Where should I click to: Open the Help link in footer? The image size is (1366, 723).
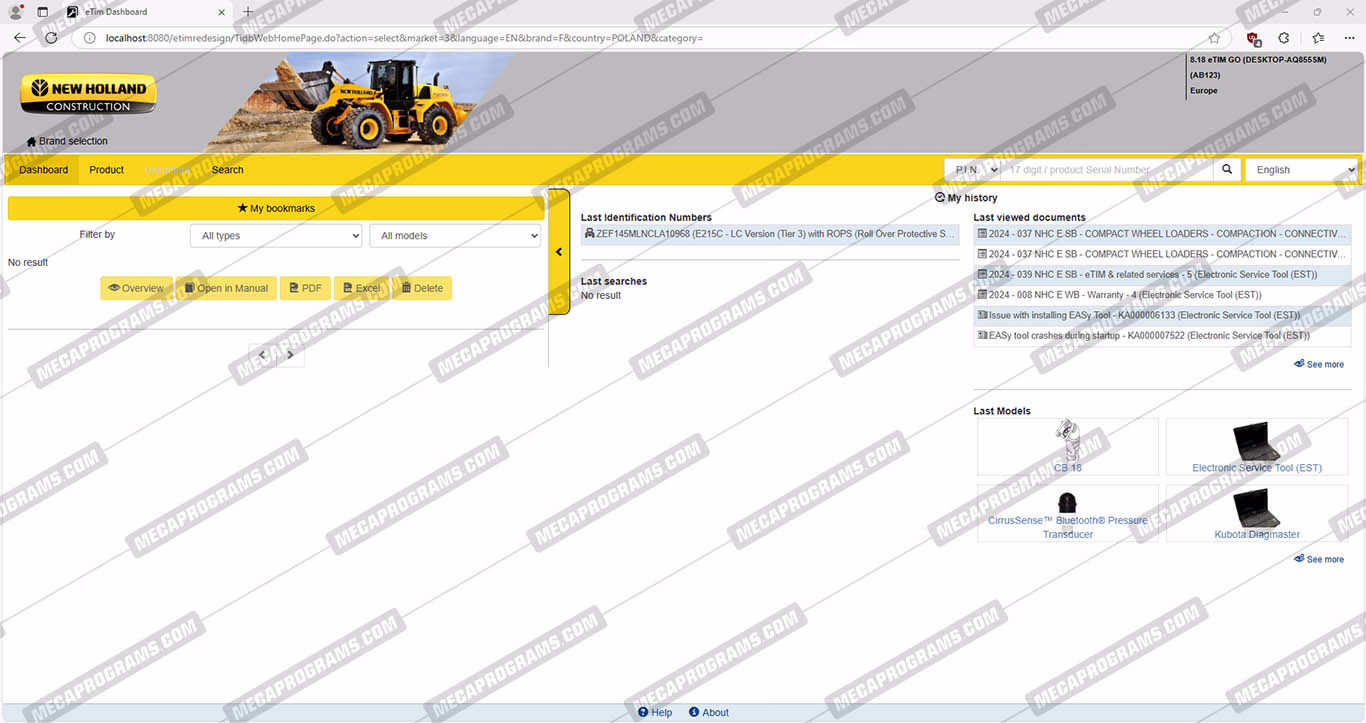[655, 713]
